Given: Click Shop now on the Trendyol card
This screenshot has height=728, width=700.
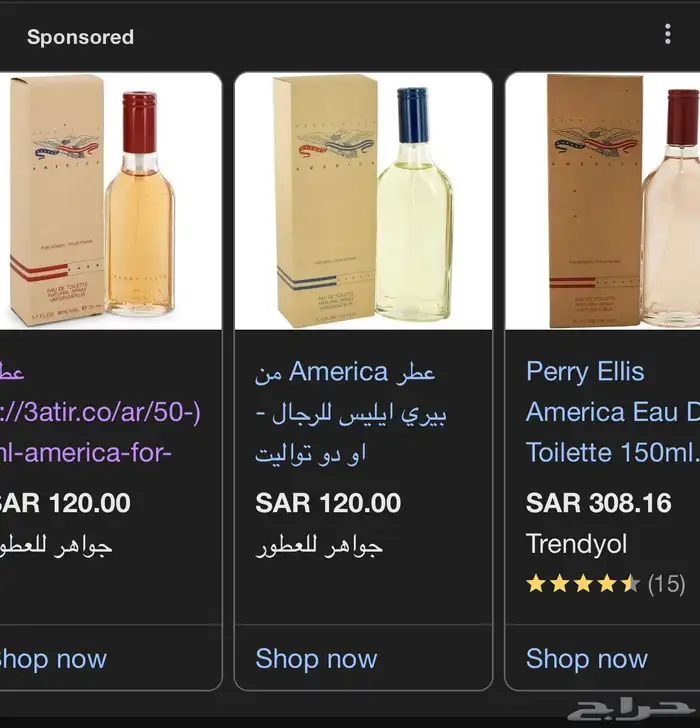Looking at the screenshot, I should click(587, 659).
